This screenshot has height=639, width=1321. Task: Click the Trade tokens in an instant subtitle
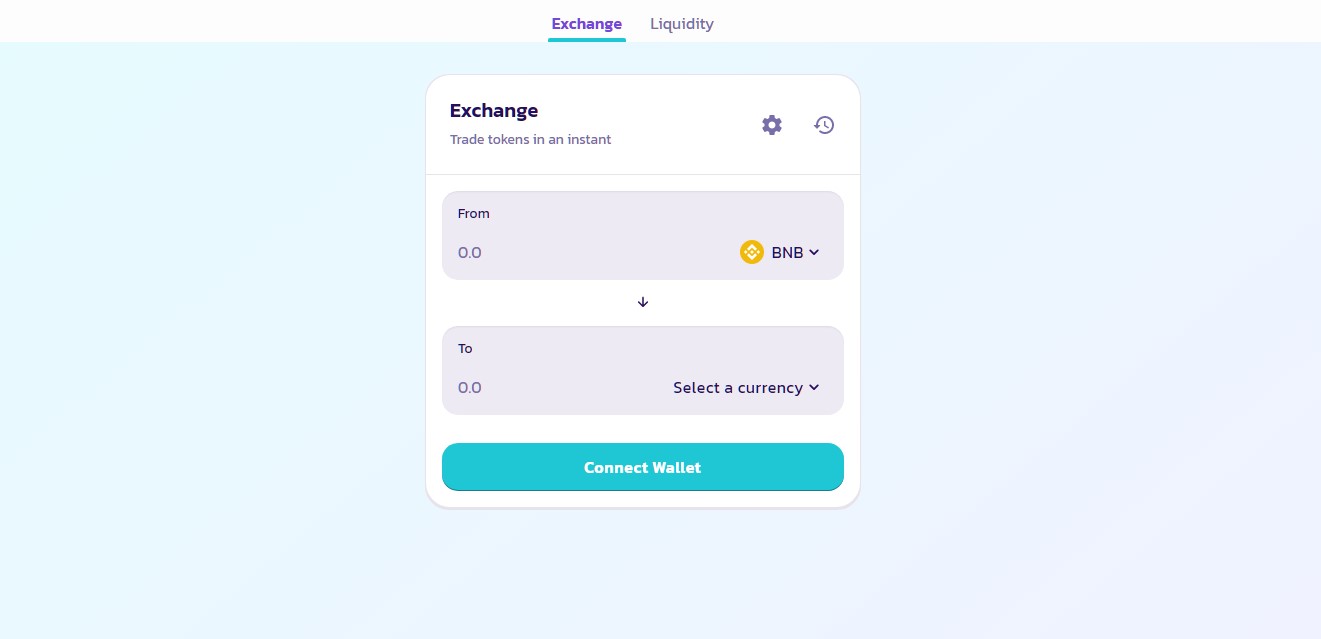530,140
